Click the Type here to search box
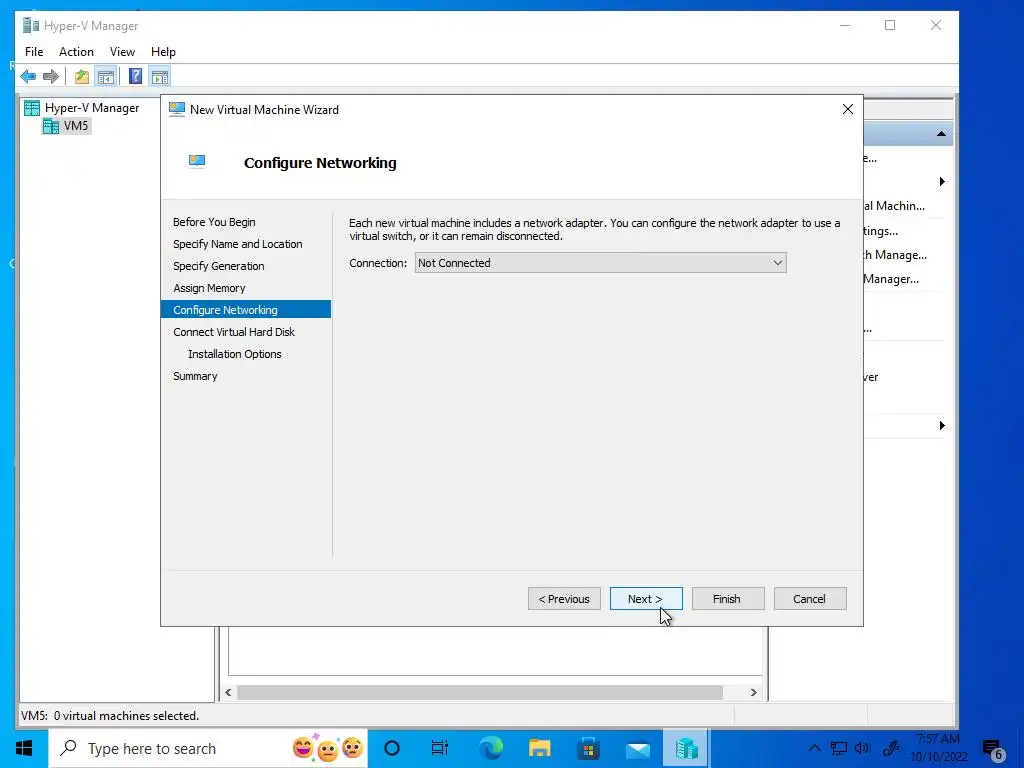 click(x=208, y=748)
